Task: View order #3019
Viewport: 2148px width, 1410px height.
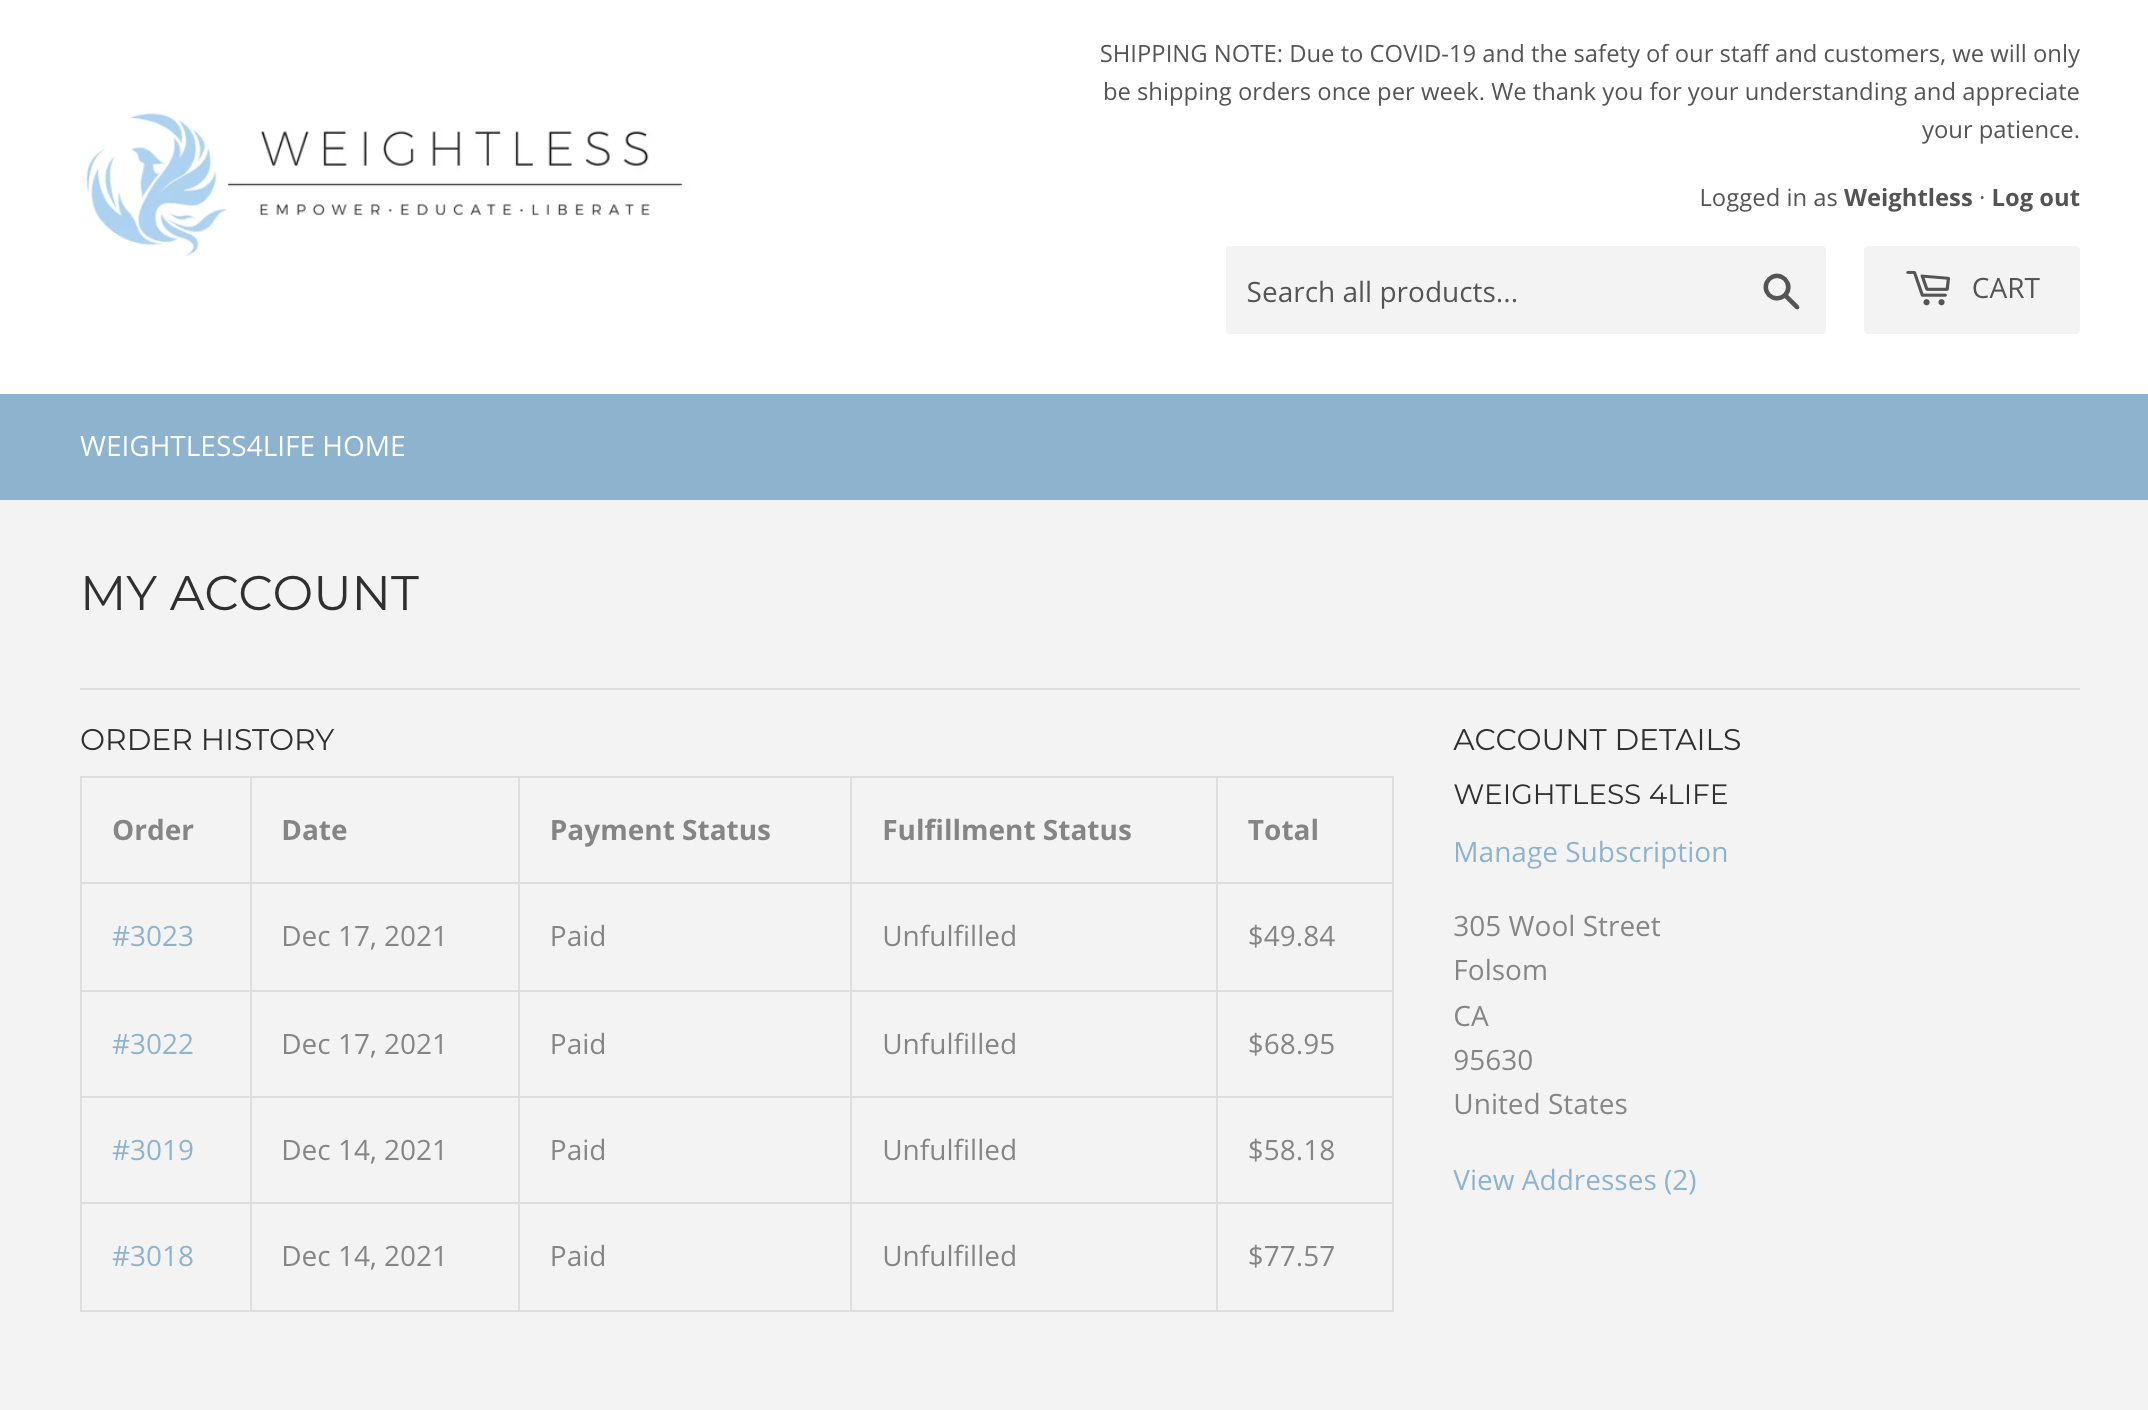Action: coord(153,1151)
